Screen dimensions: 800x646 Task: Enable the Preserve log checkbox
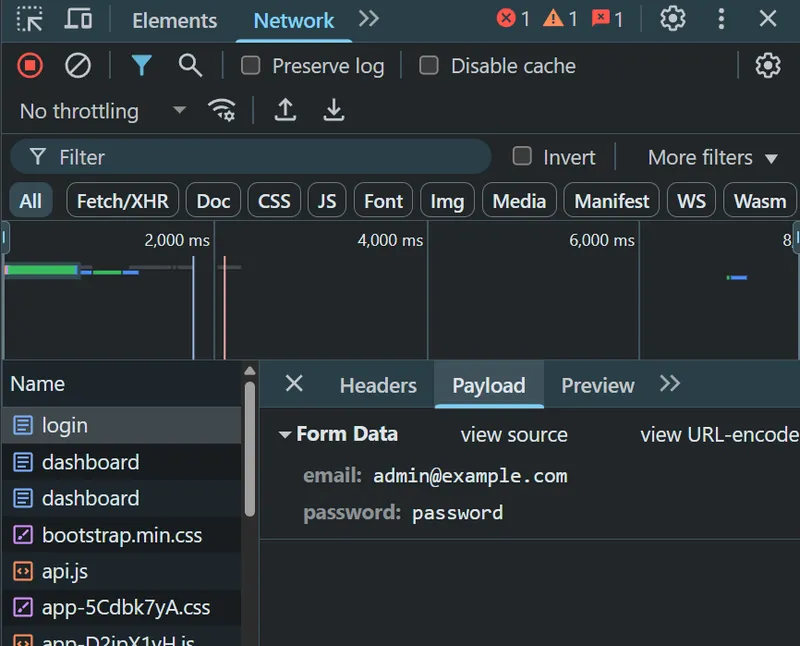251,66
